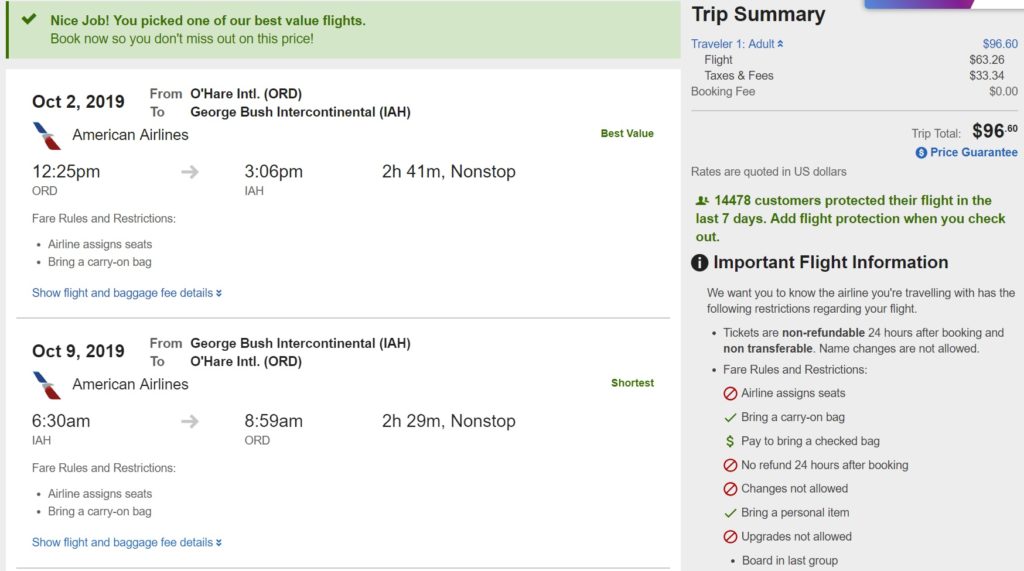Click the checkmark beside Bring a personal item
Viewport: 1024px width, 571px height.
point(730,513)
